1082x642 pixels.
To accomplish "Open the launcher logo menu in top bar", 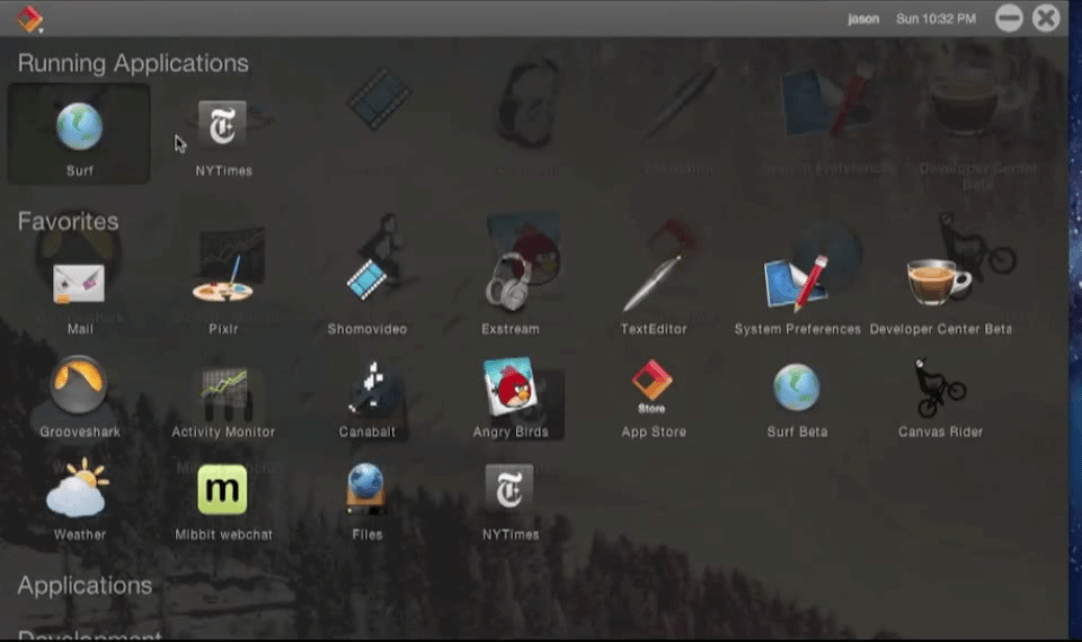I will (x=30, y=19).
